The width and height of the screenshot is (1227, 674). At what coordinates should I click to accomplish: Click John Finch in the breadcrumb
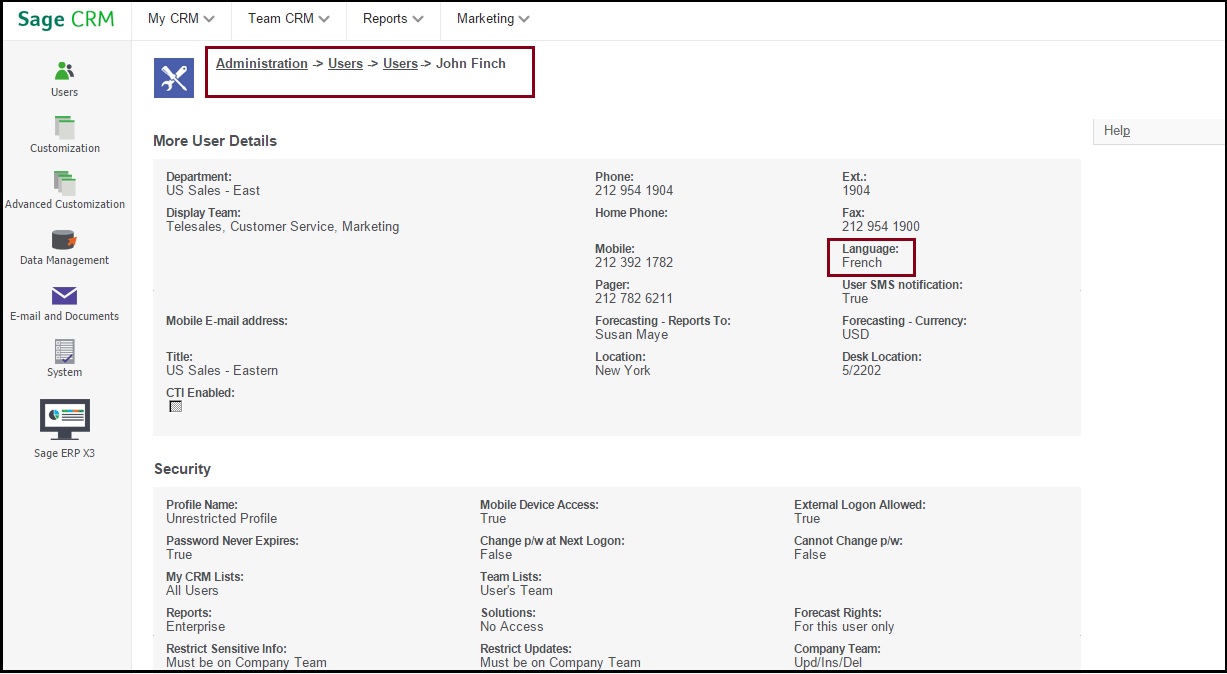coord(471,63)
